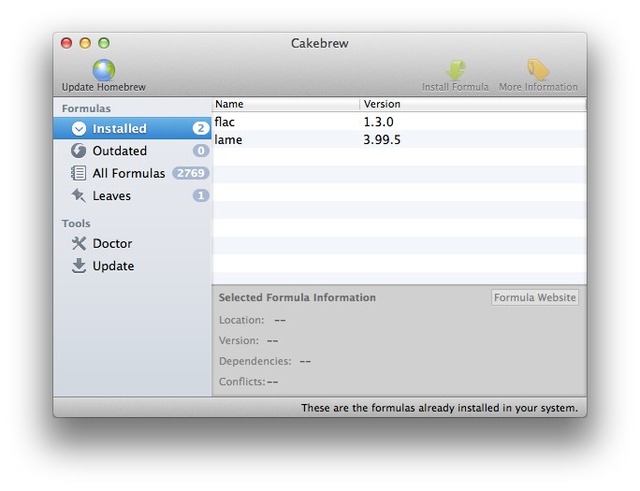Click the Tools section header
The image size is (640, 491).
pos(76,224)
